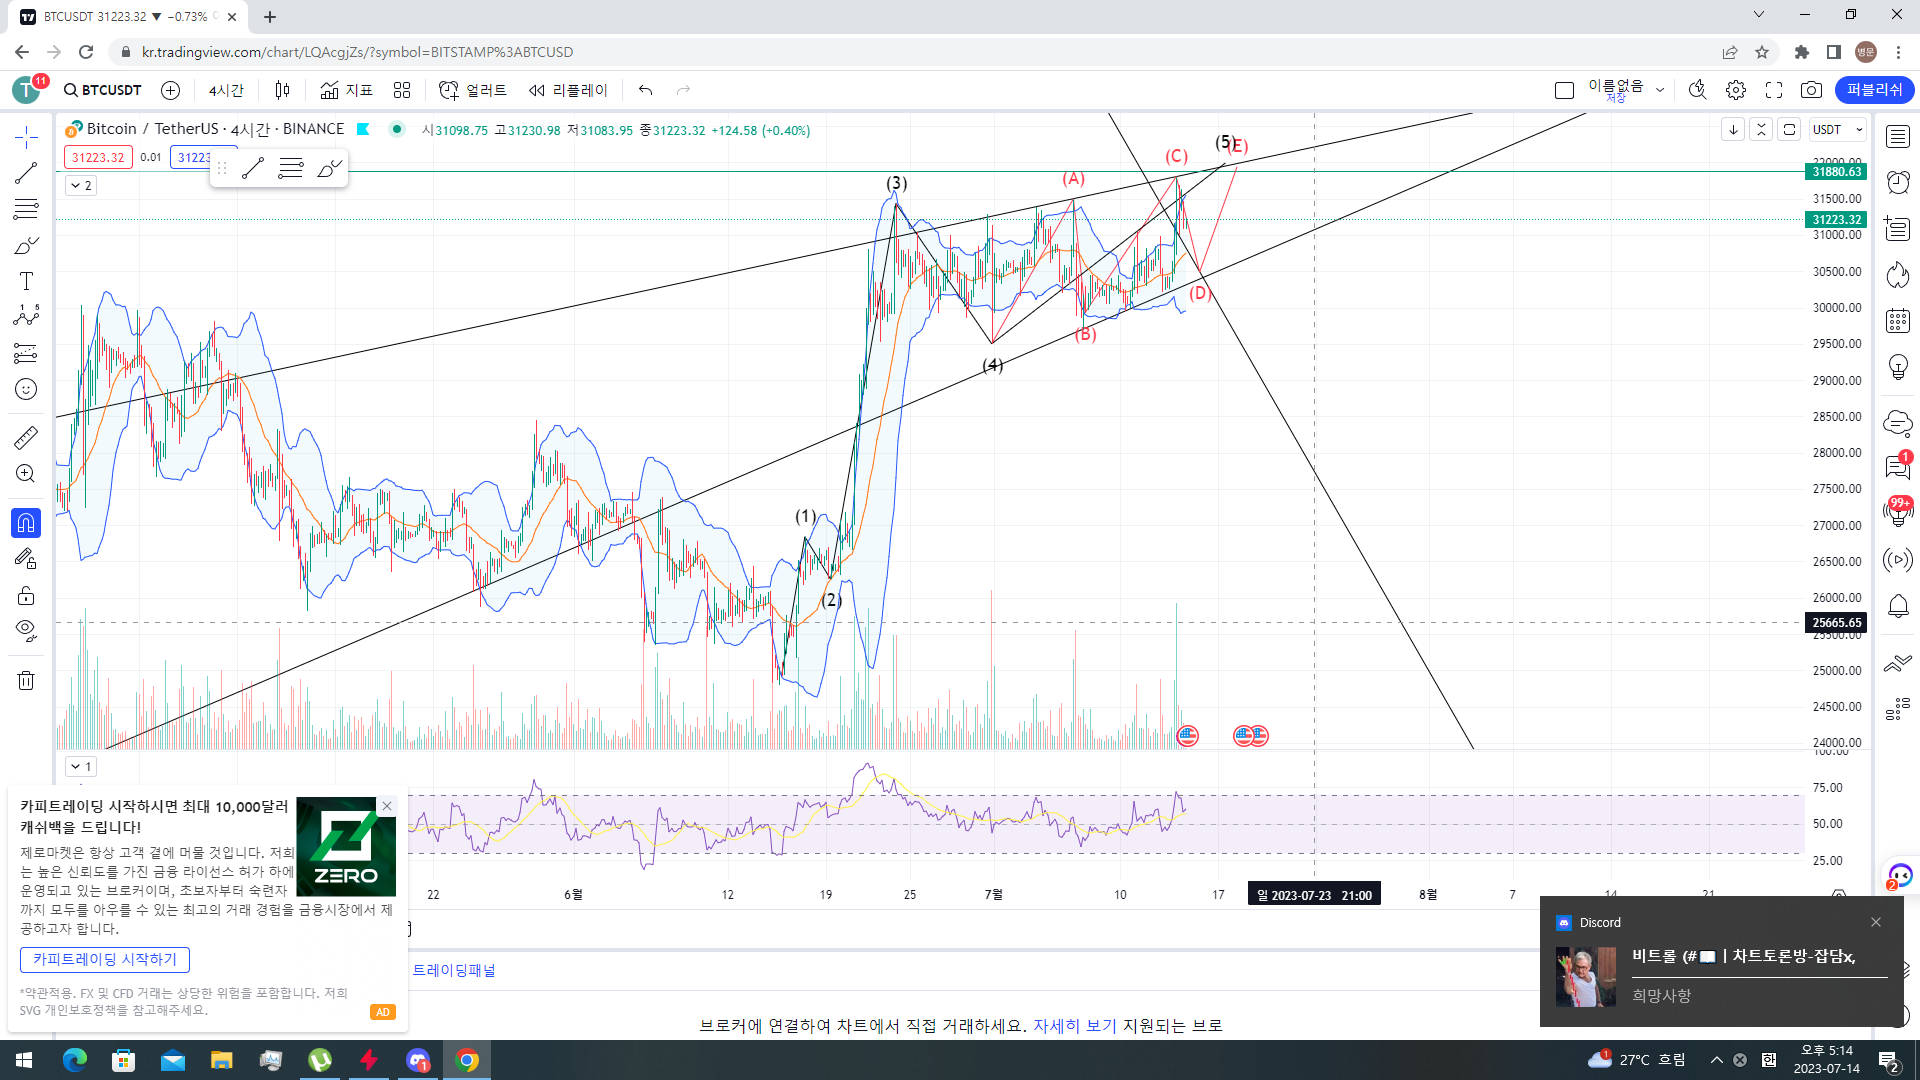1920x1080 pixels.
Task: Open the Mail app from taskbar
Action: (x=172, y=1060)
